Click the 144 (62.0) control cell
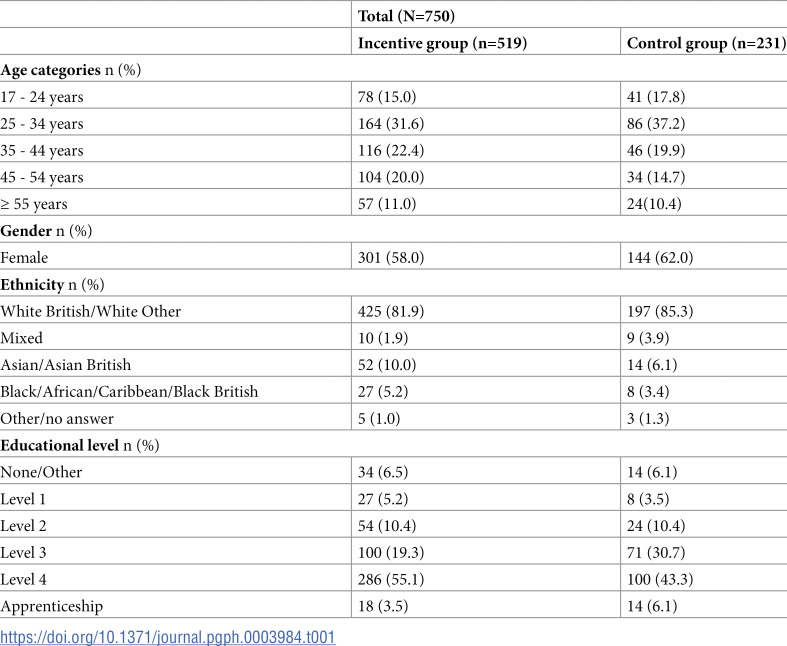 tap(660, 257)
